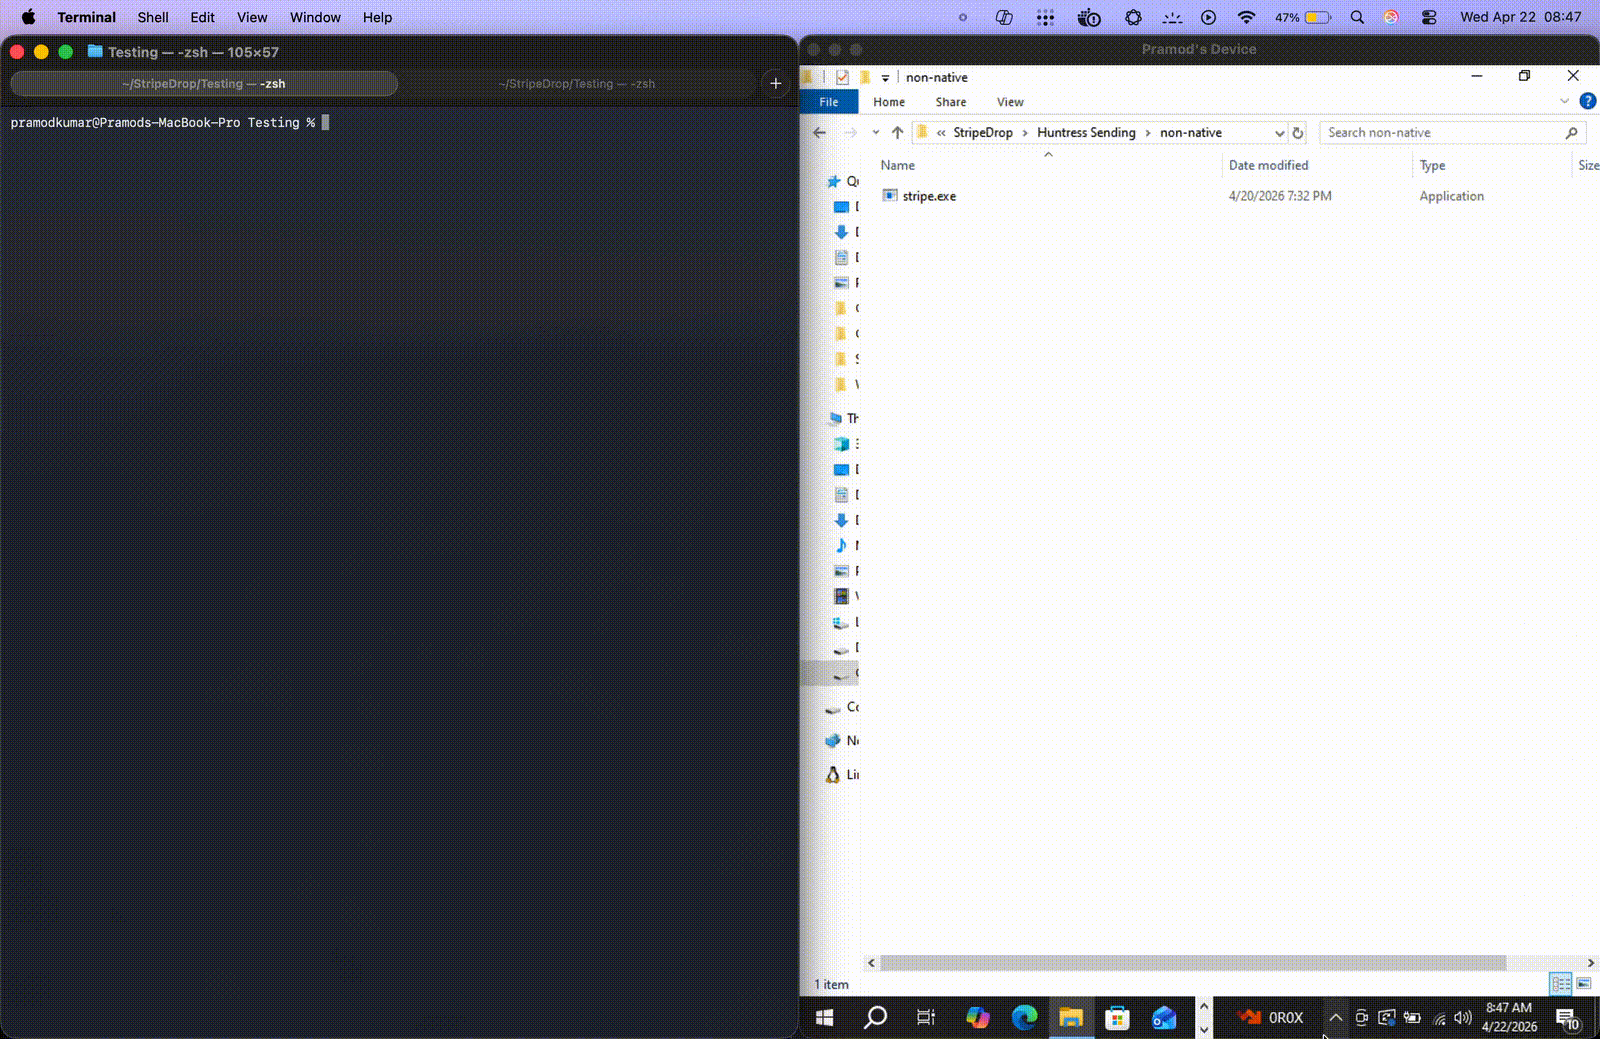
Task: Click StripeDrop in the breadcrumb path
Action: tap(983, 133)
